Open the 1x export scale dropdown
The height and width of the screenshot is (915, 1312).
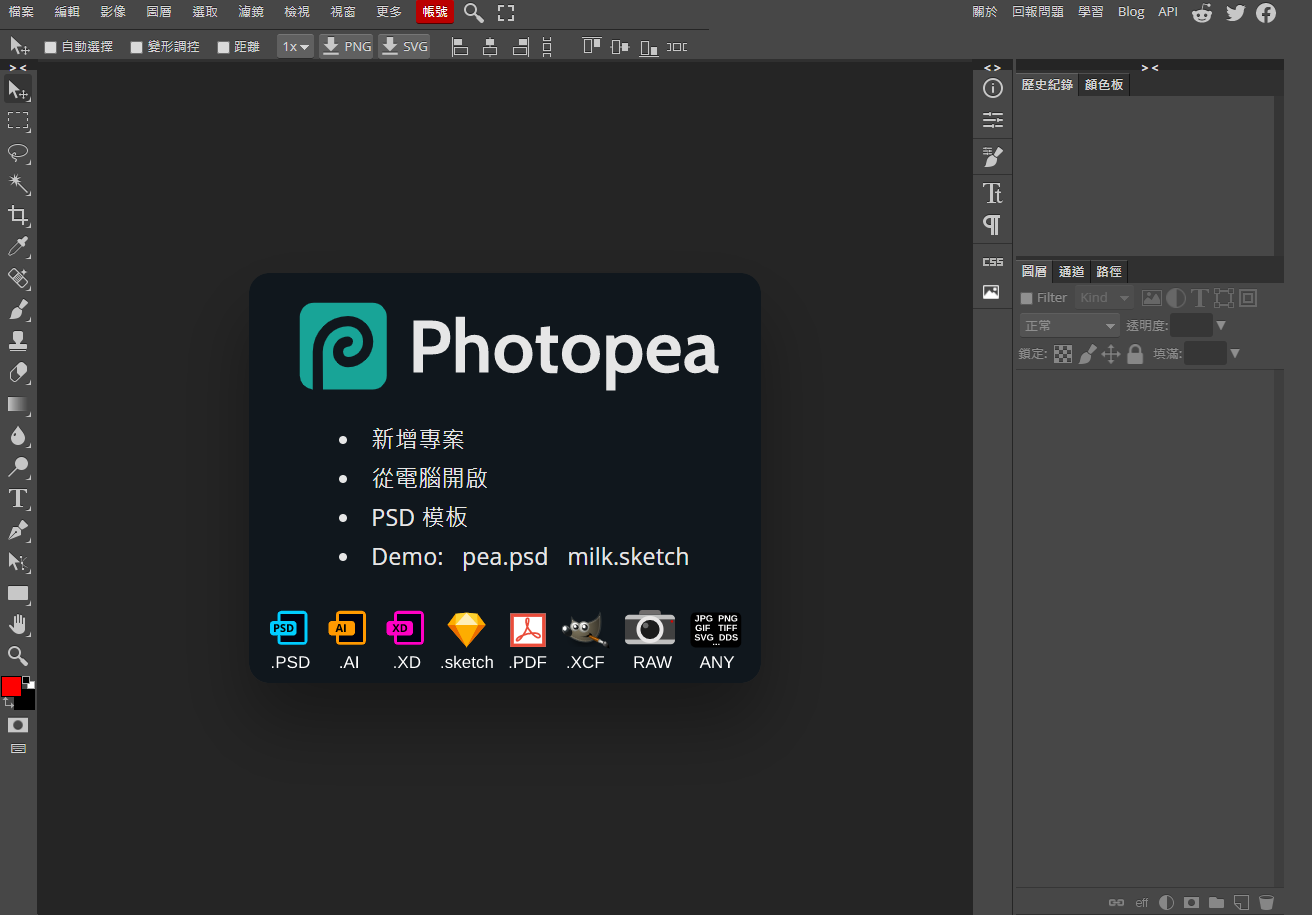[x=296, y=46]
